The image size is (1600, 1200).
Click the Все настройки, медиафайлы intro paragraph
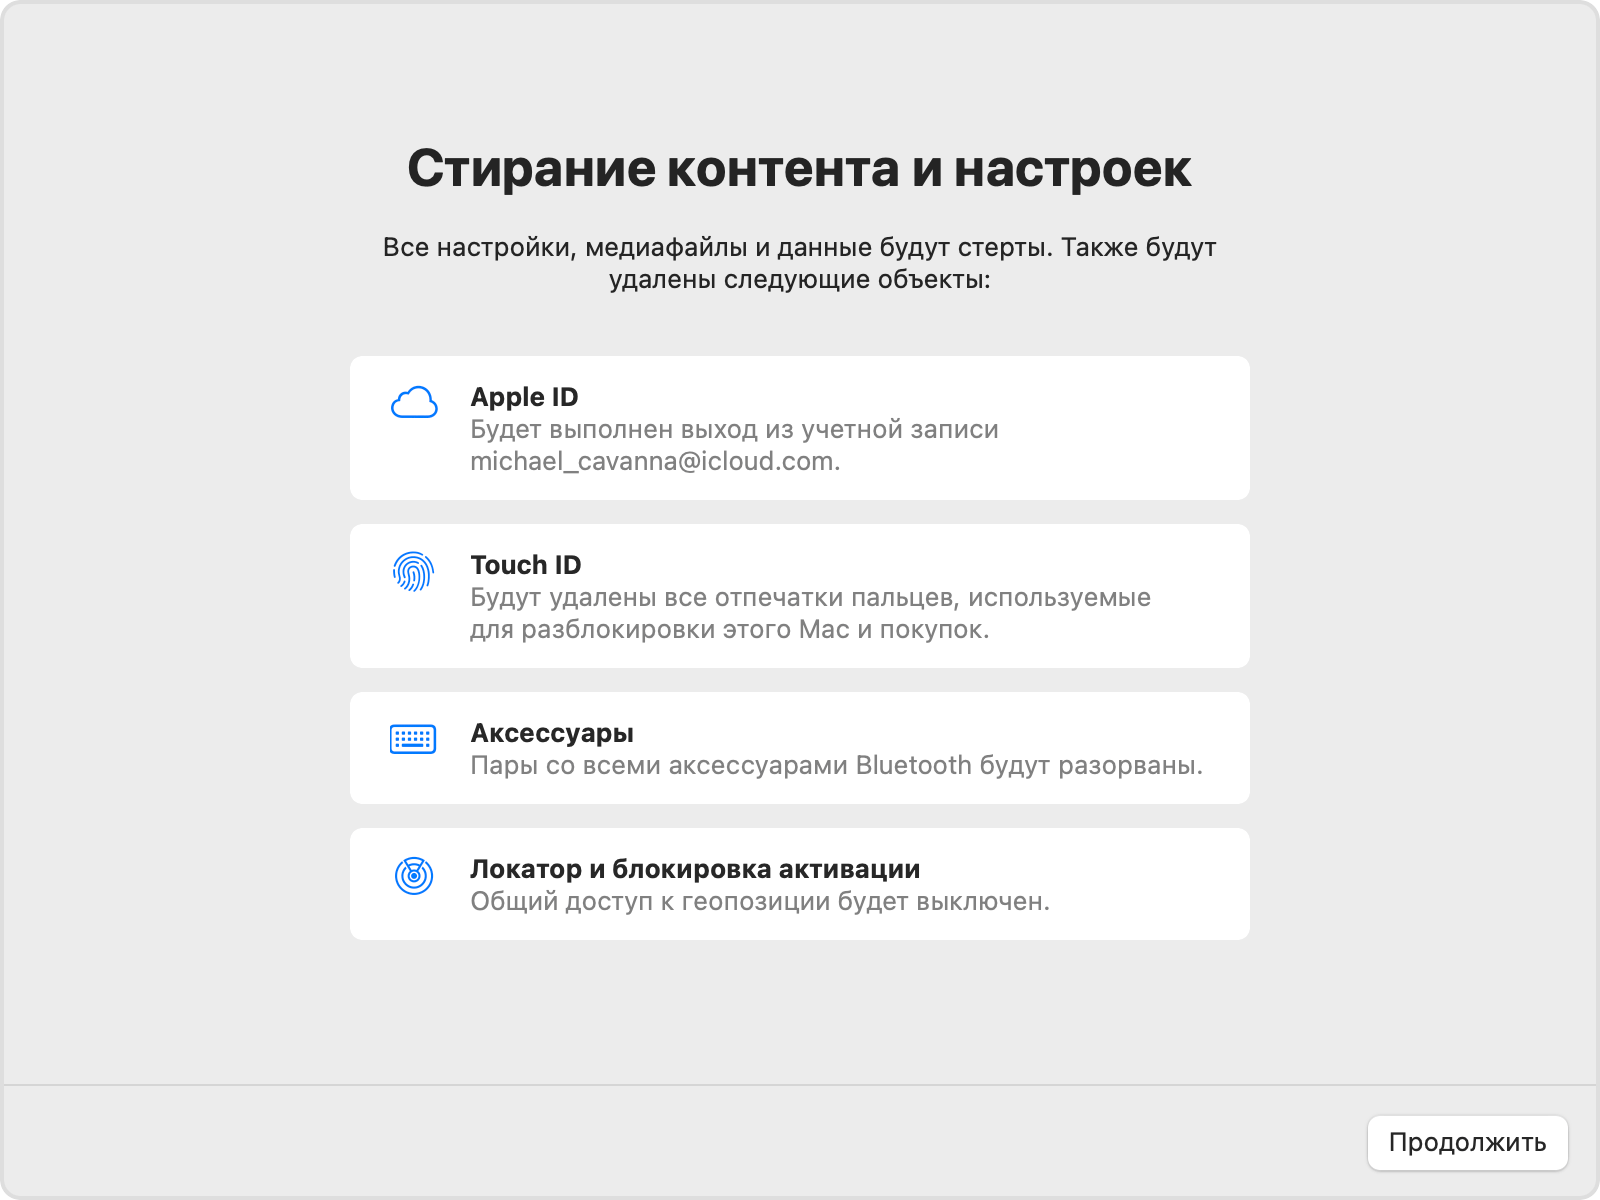(799, 263)
